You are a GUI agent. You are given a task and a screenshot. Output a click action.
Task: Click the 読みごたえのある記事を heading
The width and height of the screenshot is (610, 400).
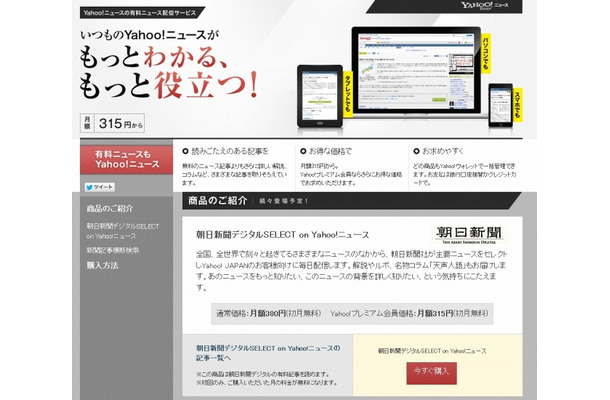[226, 151]
